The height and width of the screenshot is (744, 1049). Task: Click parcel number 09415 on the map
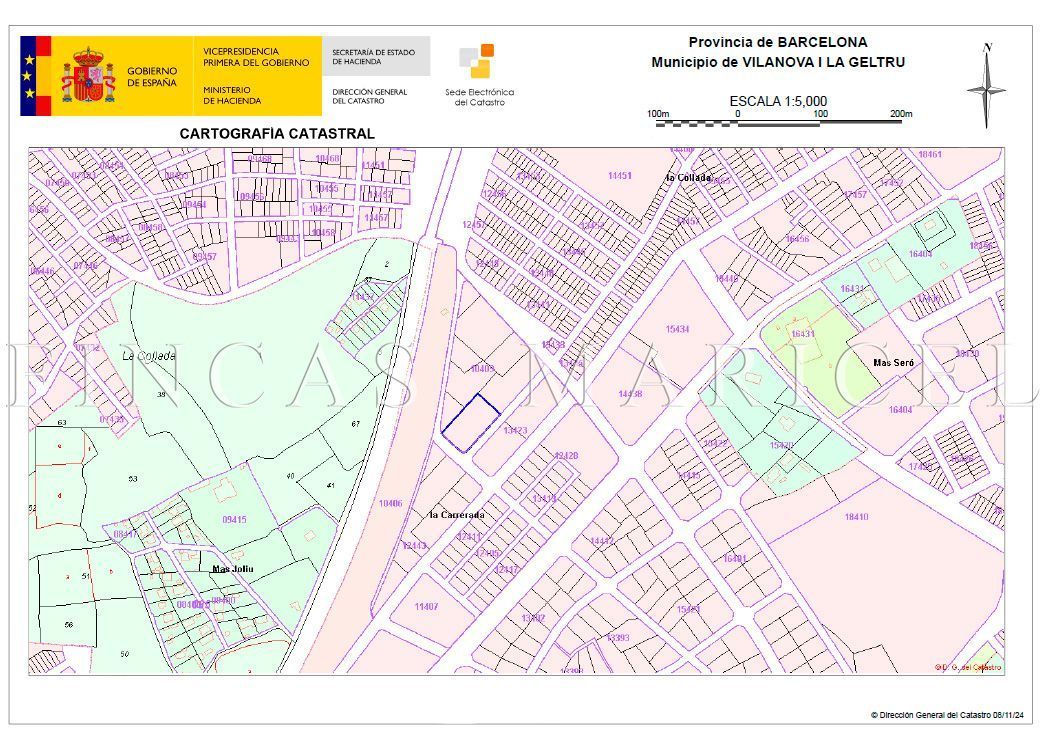234,519
